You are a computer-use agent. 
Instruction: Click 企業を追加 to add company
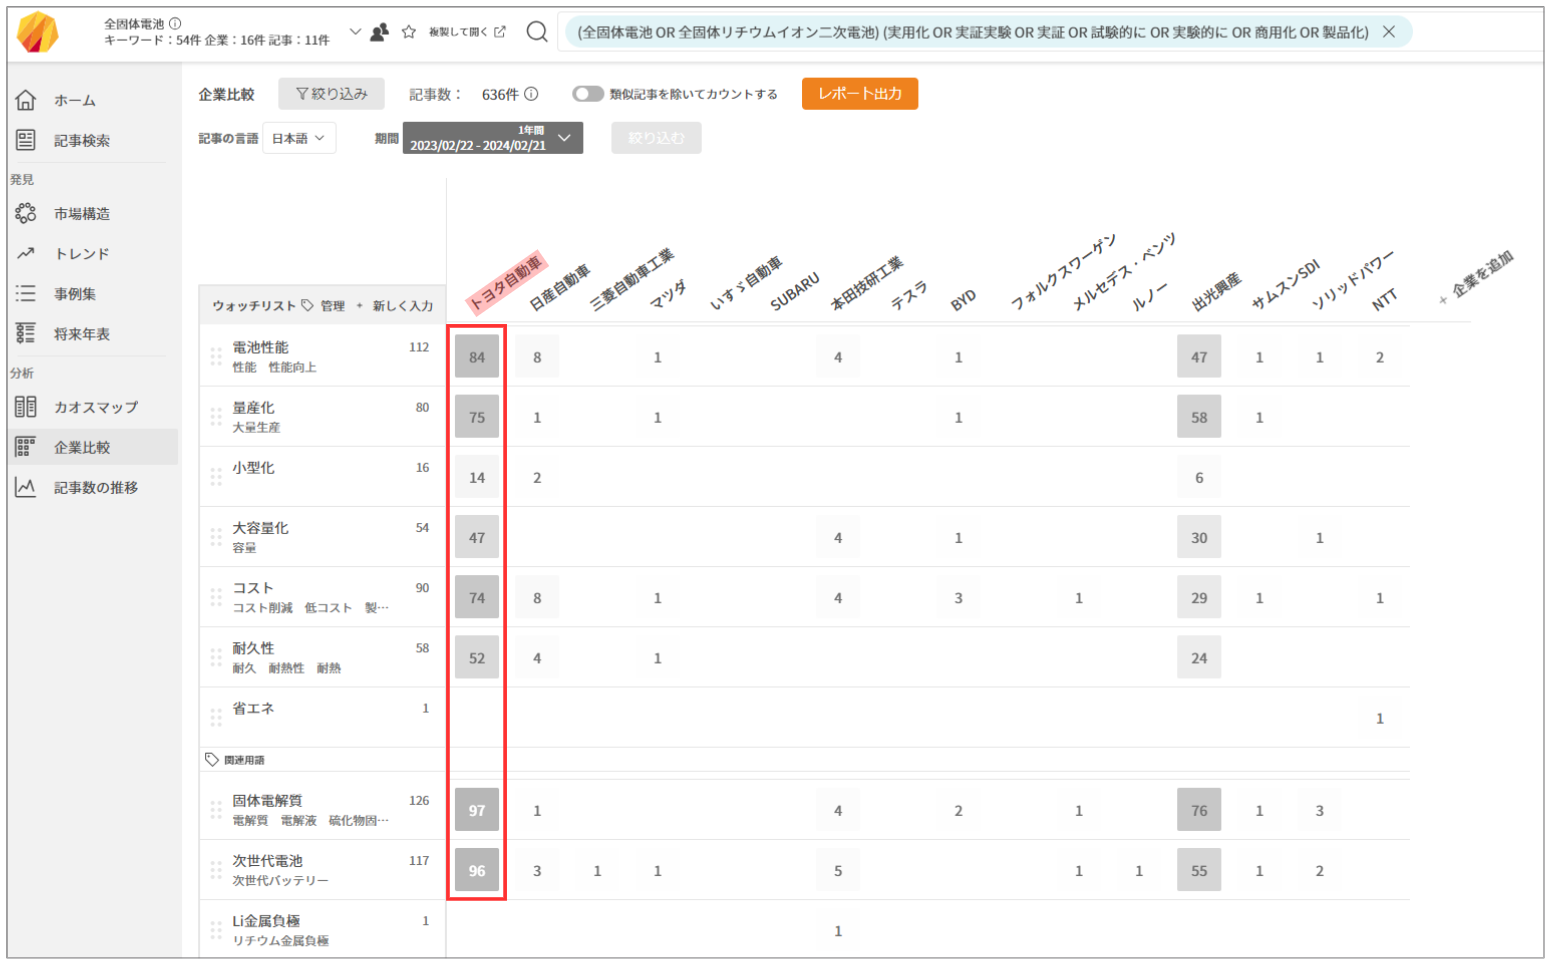(x=1478, y=276)
